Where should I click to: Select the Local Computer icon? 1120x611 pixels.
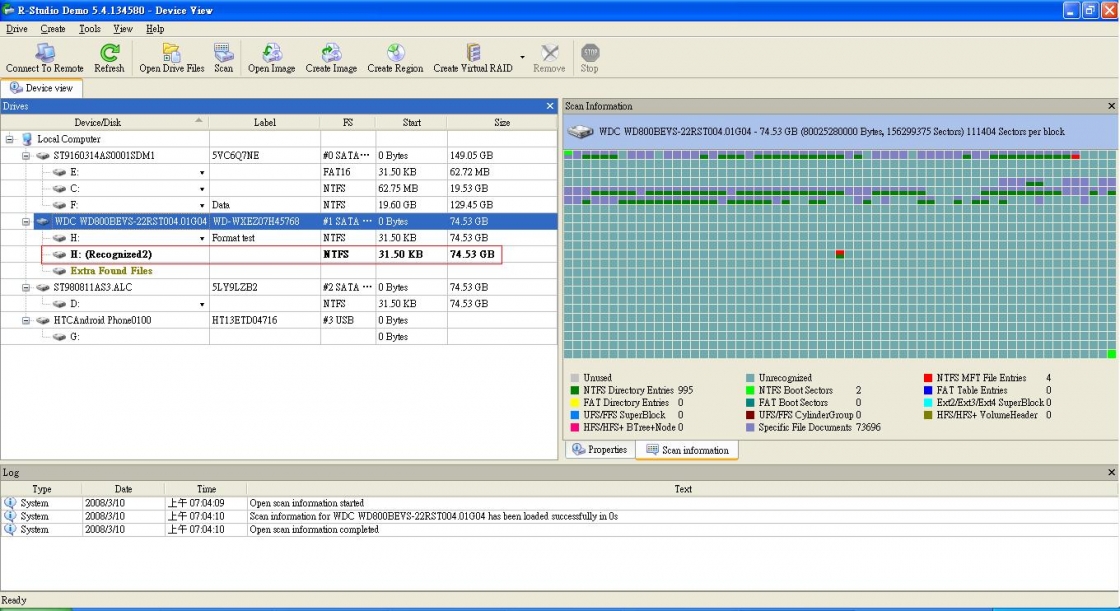click(x=27, y=139)
